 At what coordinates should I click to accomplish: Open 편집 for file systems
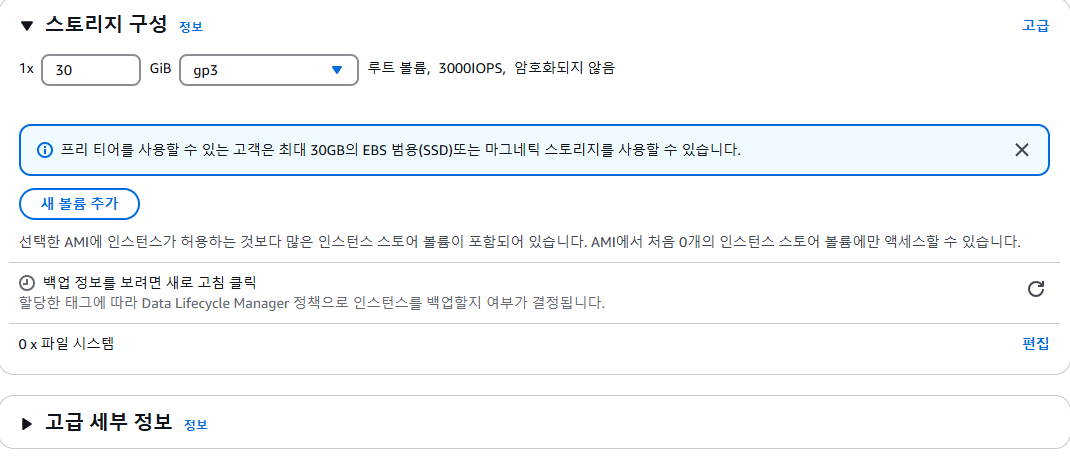1035,343
